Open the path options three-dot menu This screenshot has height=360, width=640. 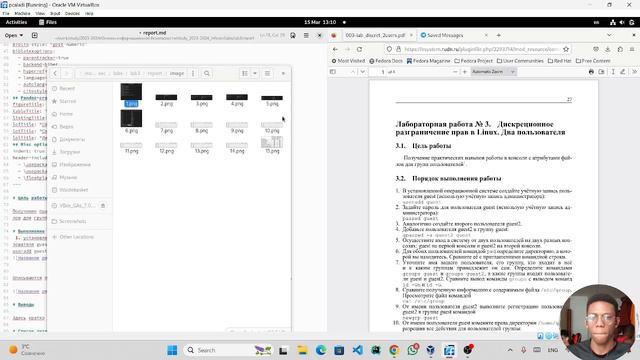pos(193,73)
